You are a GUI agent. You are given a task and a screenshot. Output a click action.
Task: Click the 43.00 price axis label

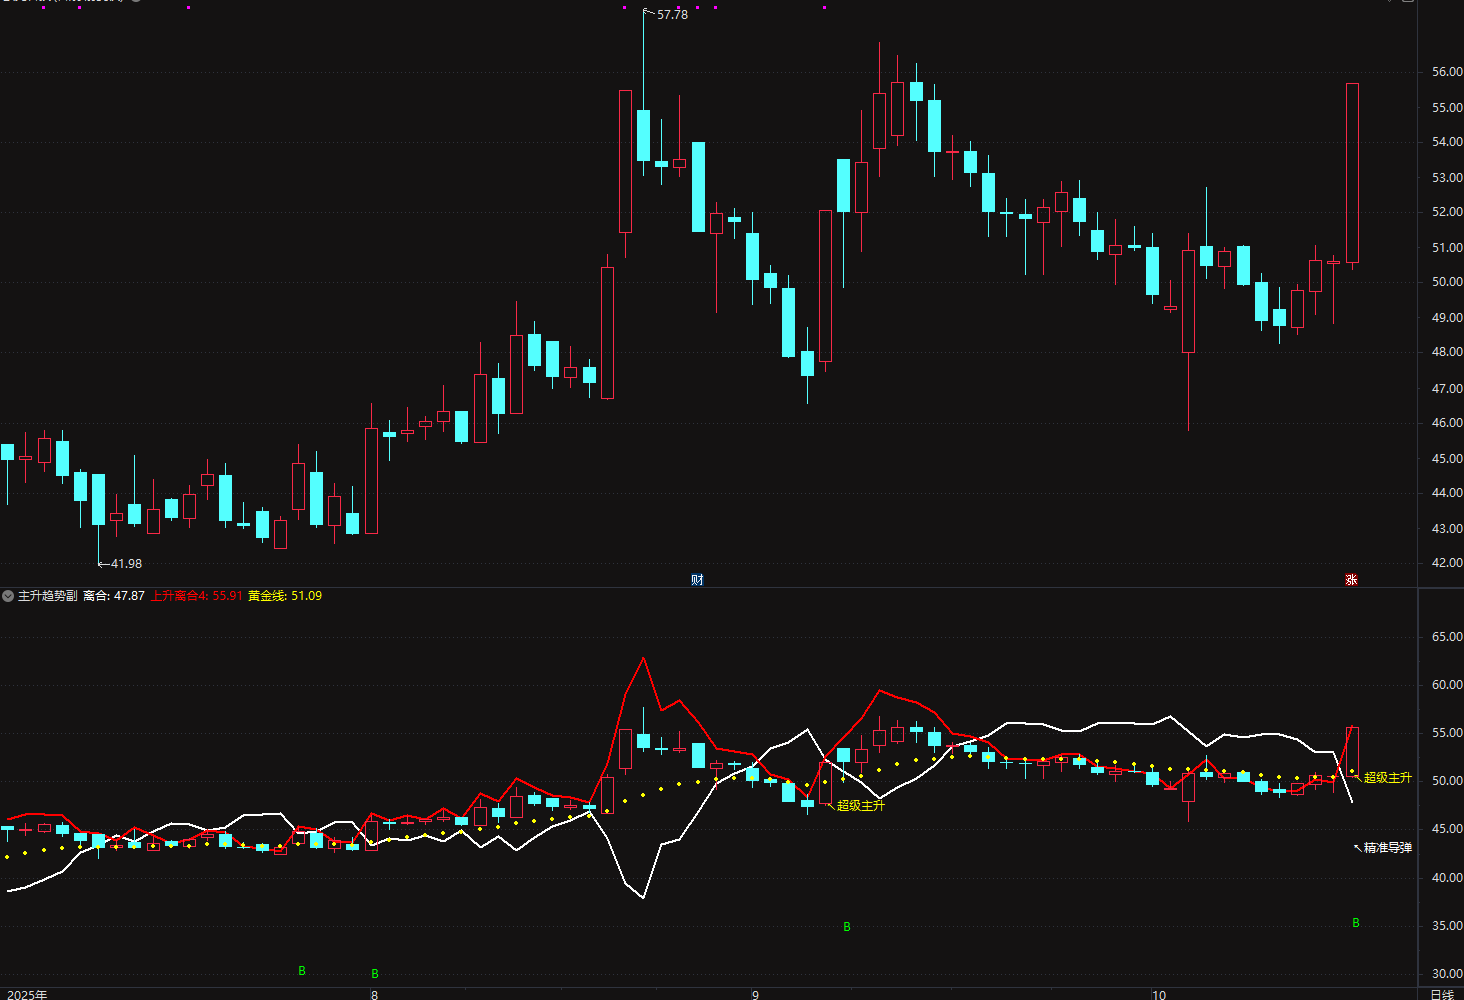point(1447,529)
